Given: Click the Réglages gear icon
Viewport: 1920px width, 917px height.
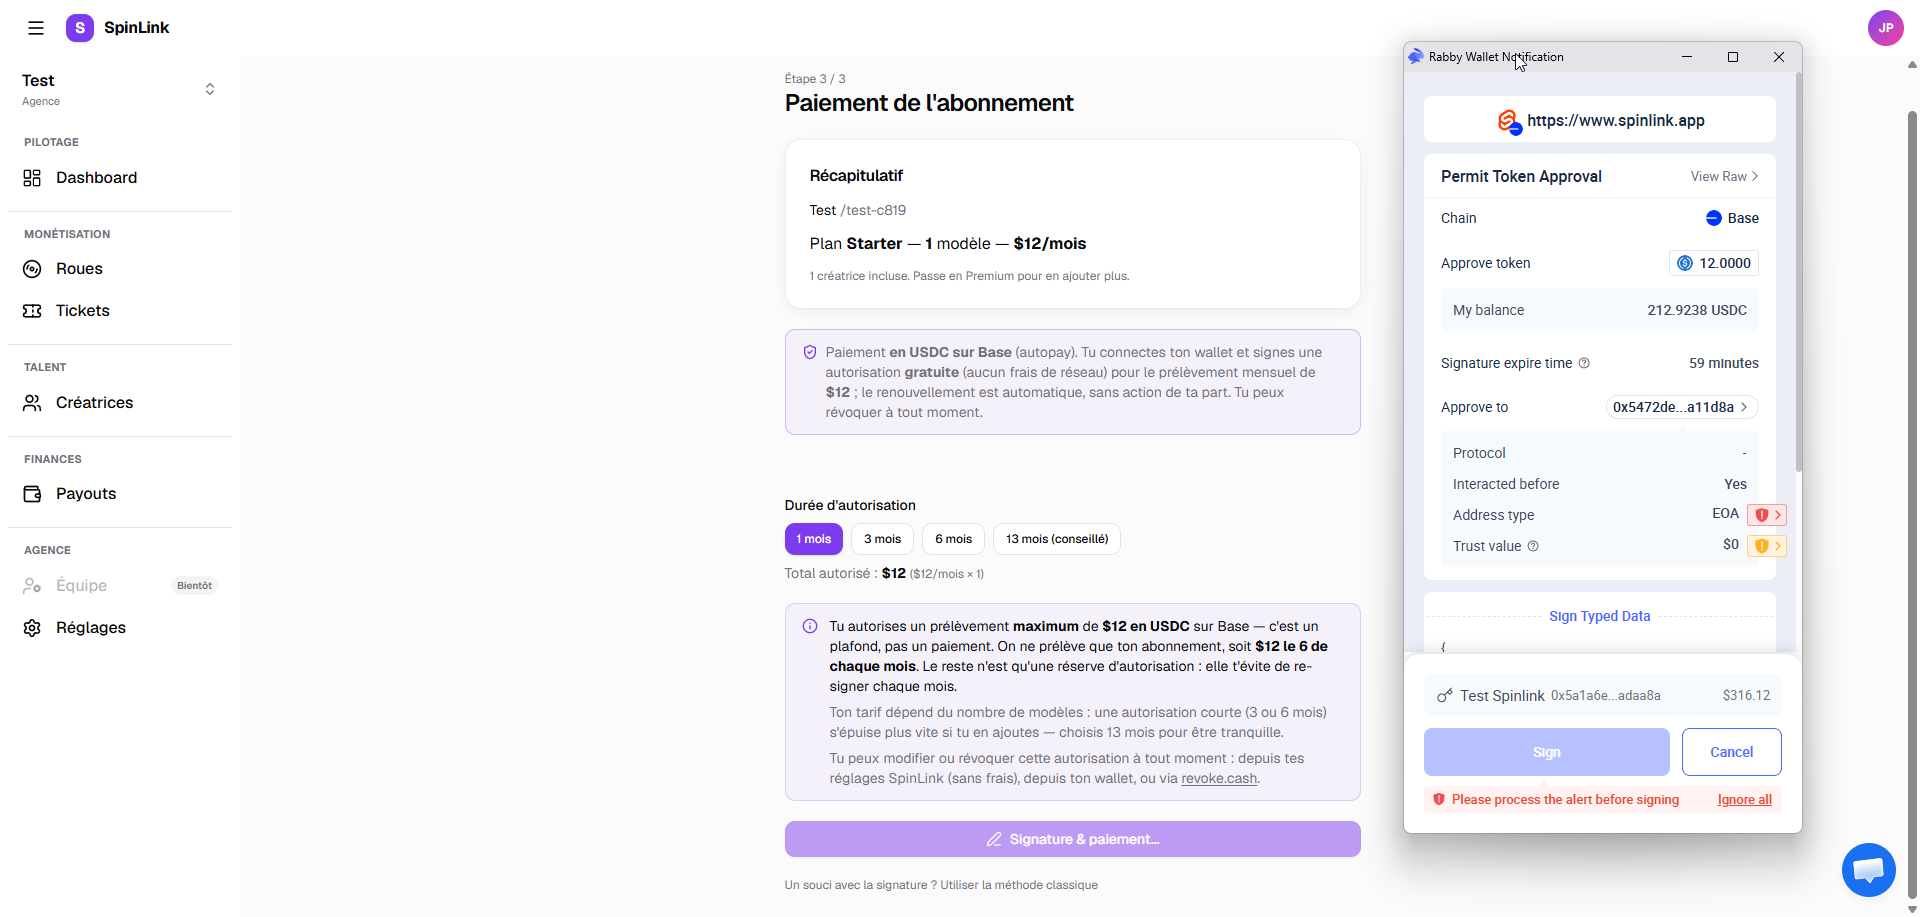Looking at the screenshot, I should coord(32,628).
